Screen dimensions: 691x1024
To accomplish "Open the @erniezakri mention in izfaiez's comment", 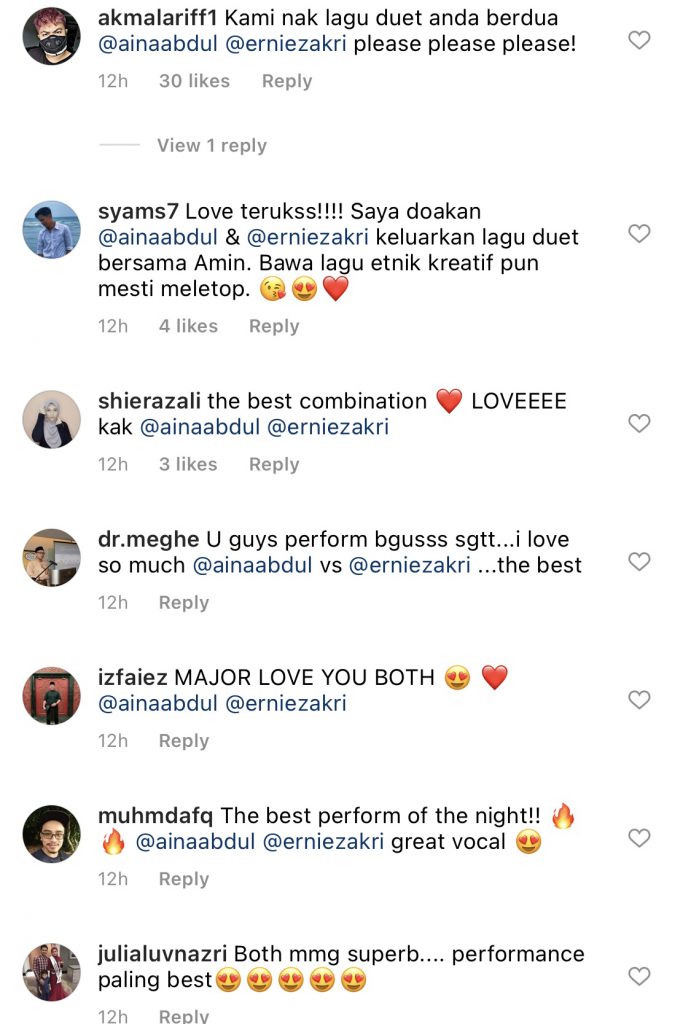I will (287, 703).
